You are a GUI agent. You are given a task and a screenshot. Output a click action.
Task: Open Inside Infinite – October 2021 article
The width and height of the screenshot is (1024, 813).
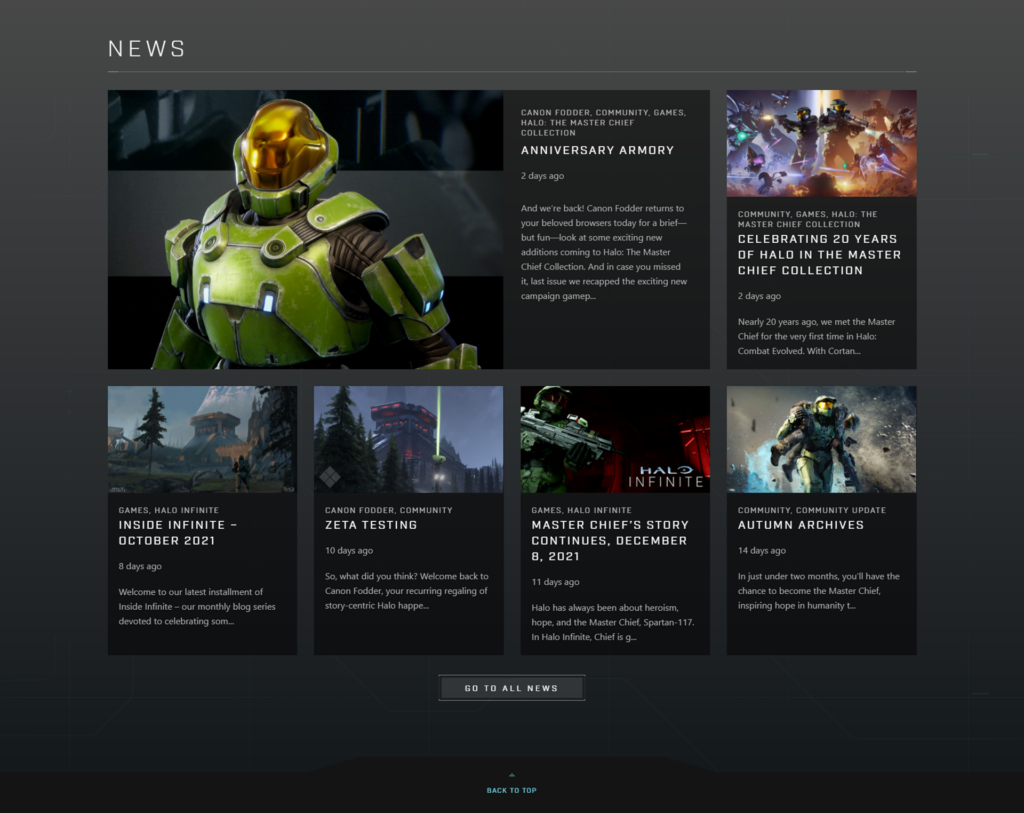178,533
